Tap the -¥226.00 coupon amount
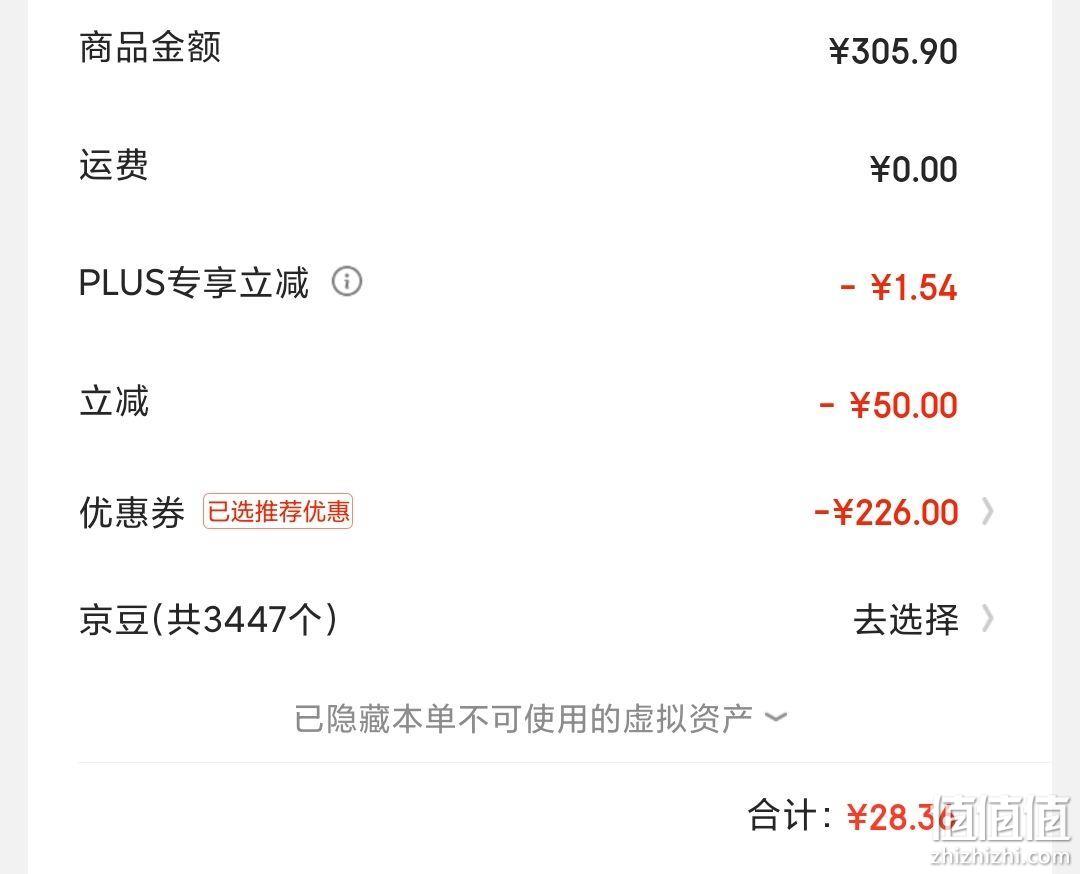The image size is (1080, 874). pyautogui.click(x=886, y=512)
